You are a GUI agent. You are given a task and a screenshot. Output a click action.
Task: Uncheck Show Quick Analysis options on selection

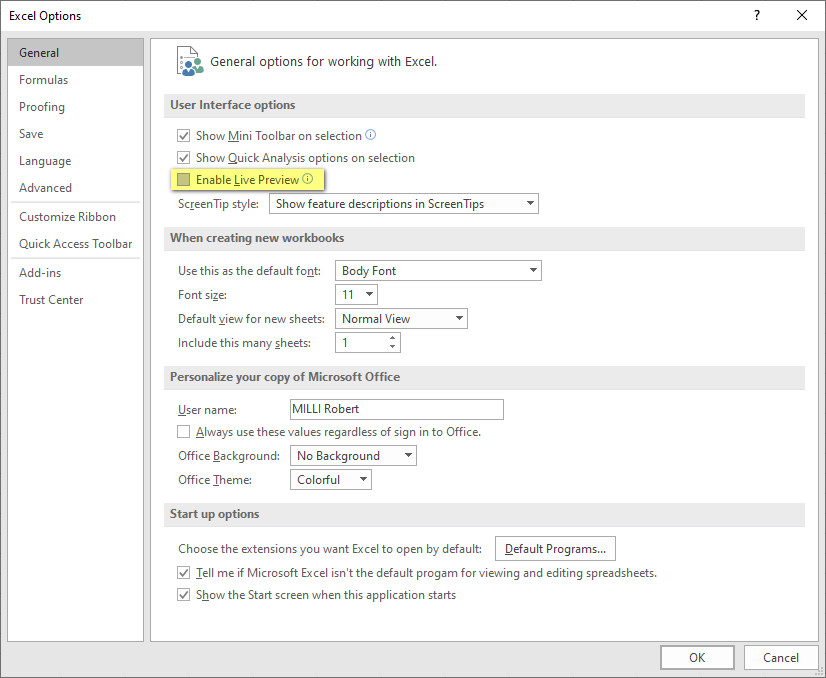tap(183, 158)
